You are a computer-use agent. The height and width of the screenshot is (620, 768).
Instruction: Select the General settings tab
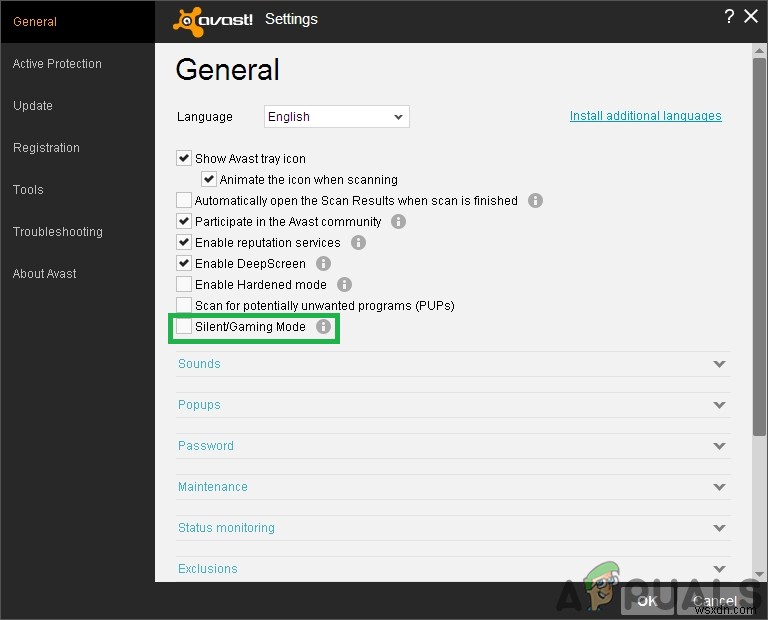(77, 22)
